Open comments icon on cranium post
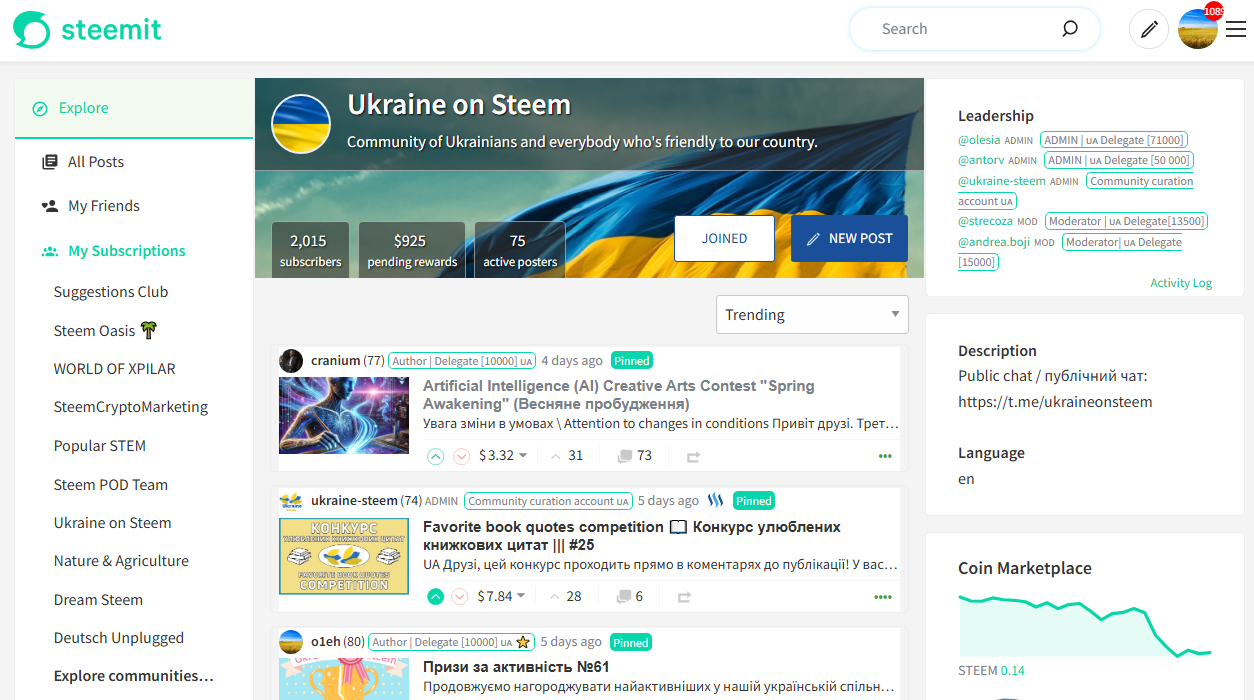 624,456
